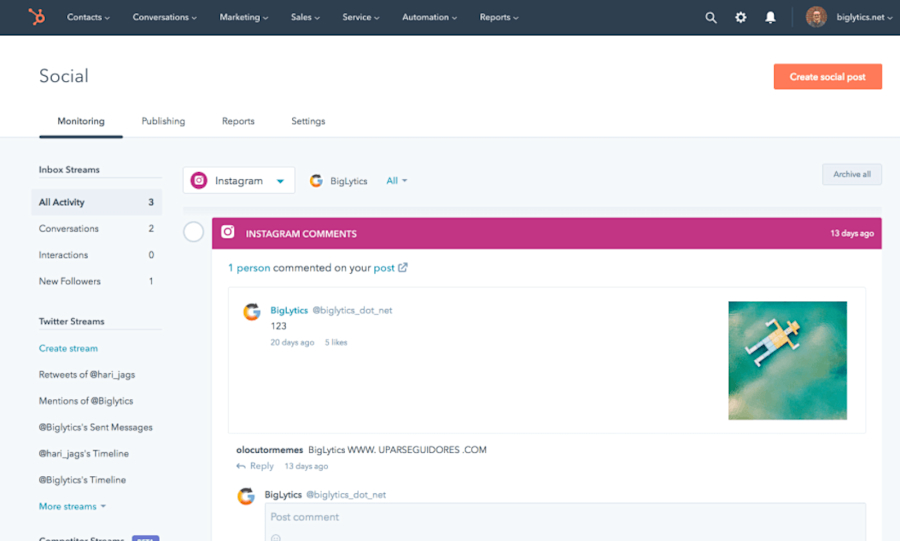Expand the Reports nav menu
This screenshot has height=541, width=900.
(x=499, y=17)
